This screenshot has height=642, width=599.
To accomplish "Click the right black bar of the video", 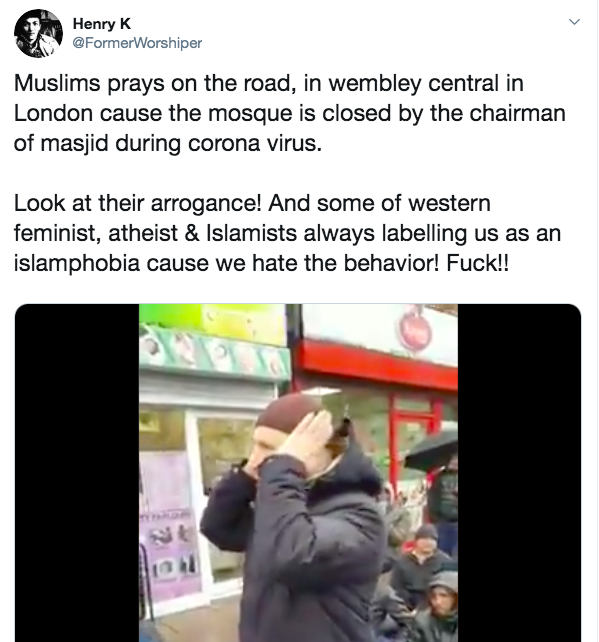I will click(519, 473).
